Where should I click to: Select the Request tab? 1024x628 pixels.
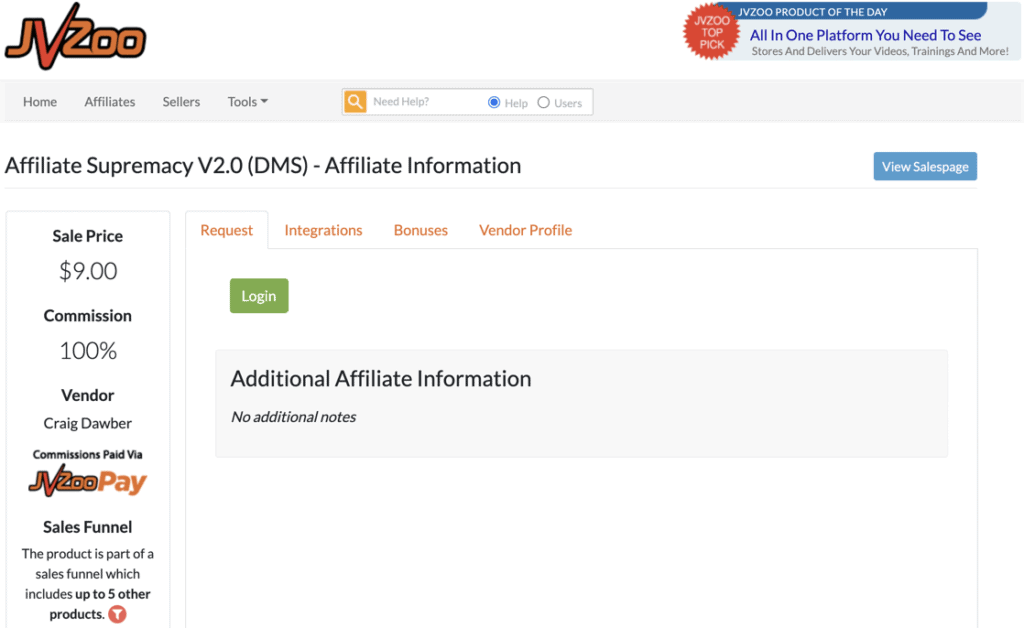point(227,230)
